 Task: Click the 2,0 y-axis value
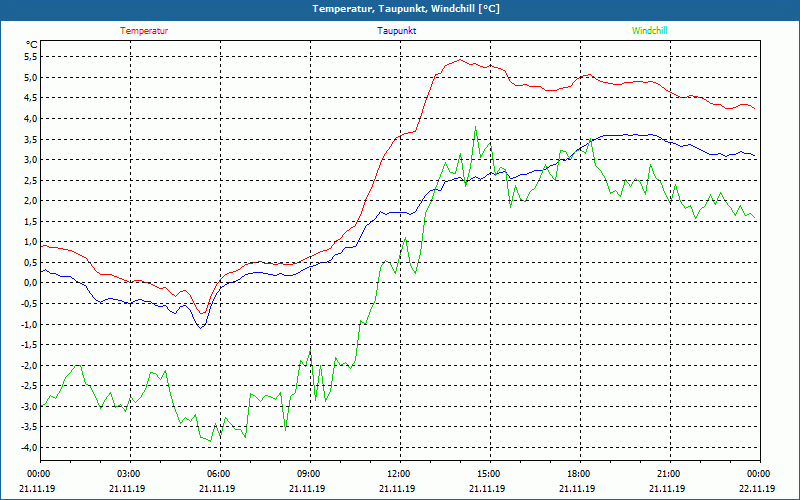click(x=31, y=201)
